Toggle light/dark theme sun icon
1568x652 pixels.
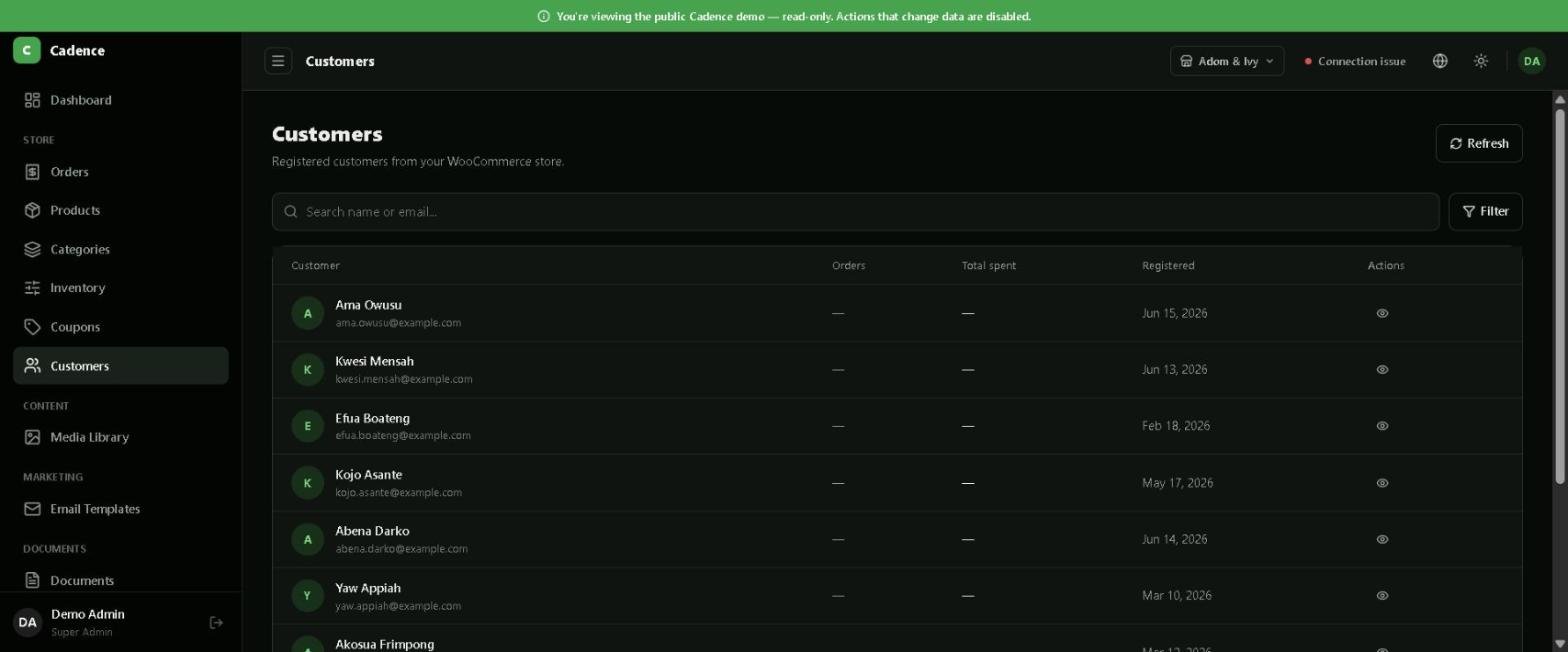click(x=1481, y=61)
